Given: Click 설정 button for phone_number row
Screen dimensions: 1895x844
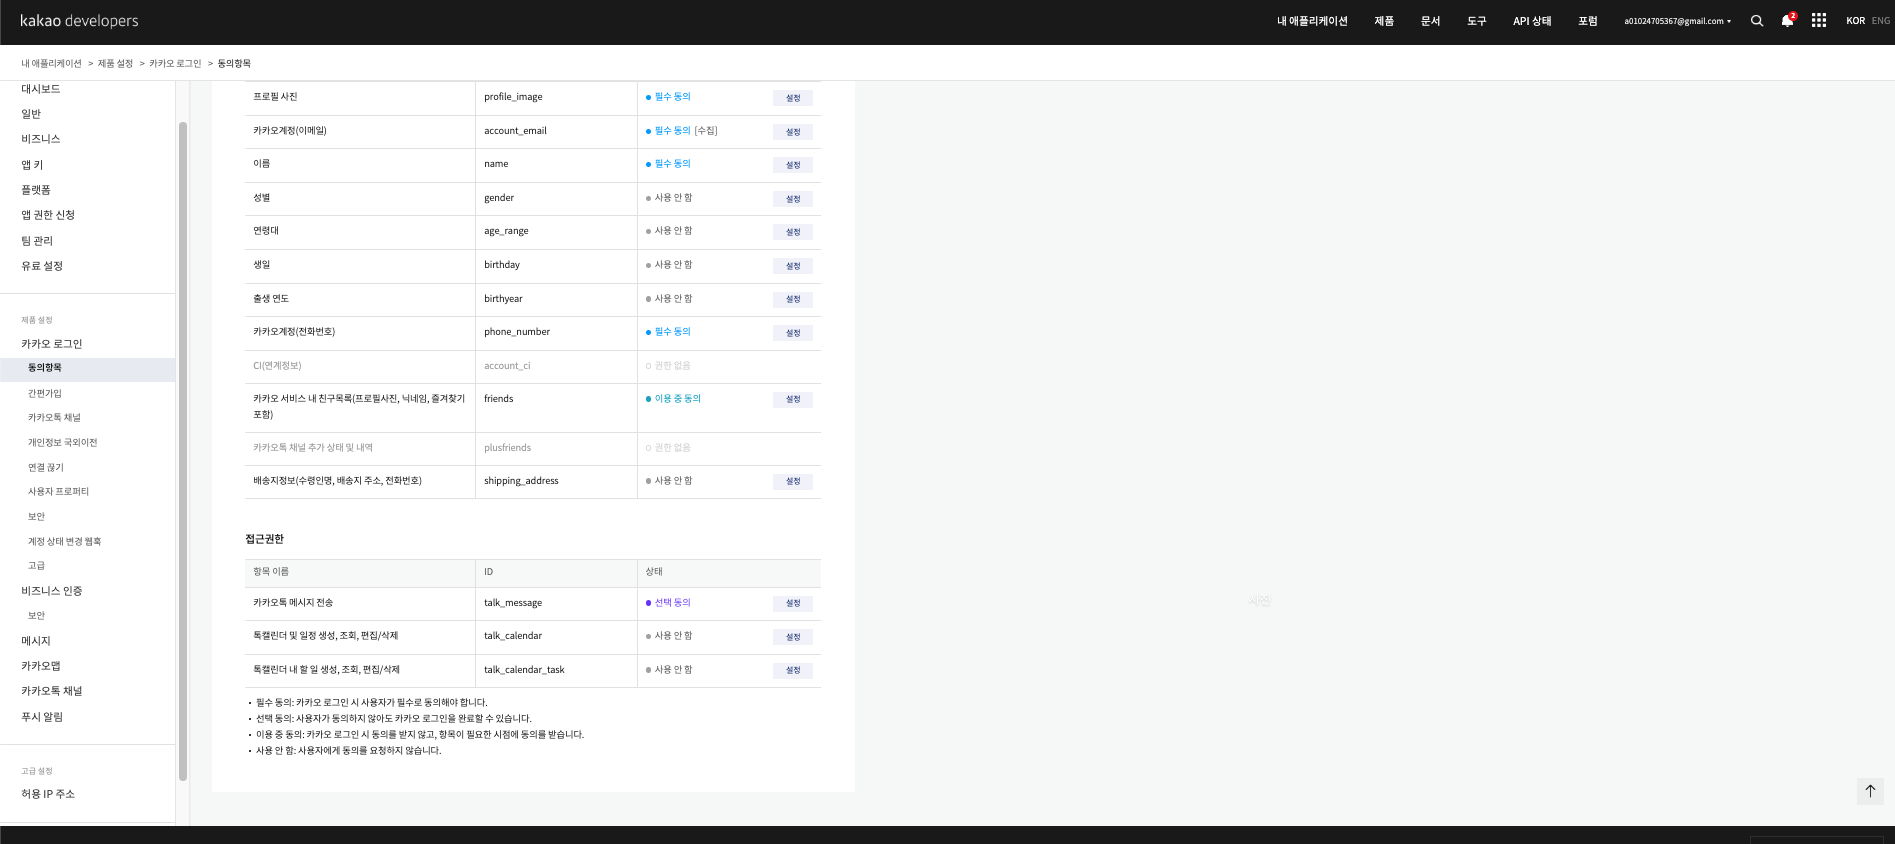Looking at the screenshot, I should (x=793, y=333).
